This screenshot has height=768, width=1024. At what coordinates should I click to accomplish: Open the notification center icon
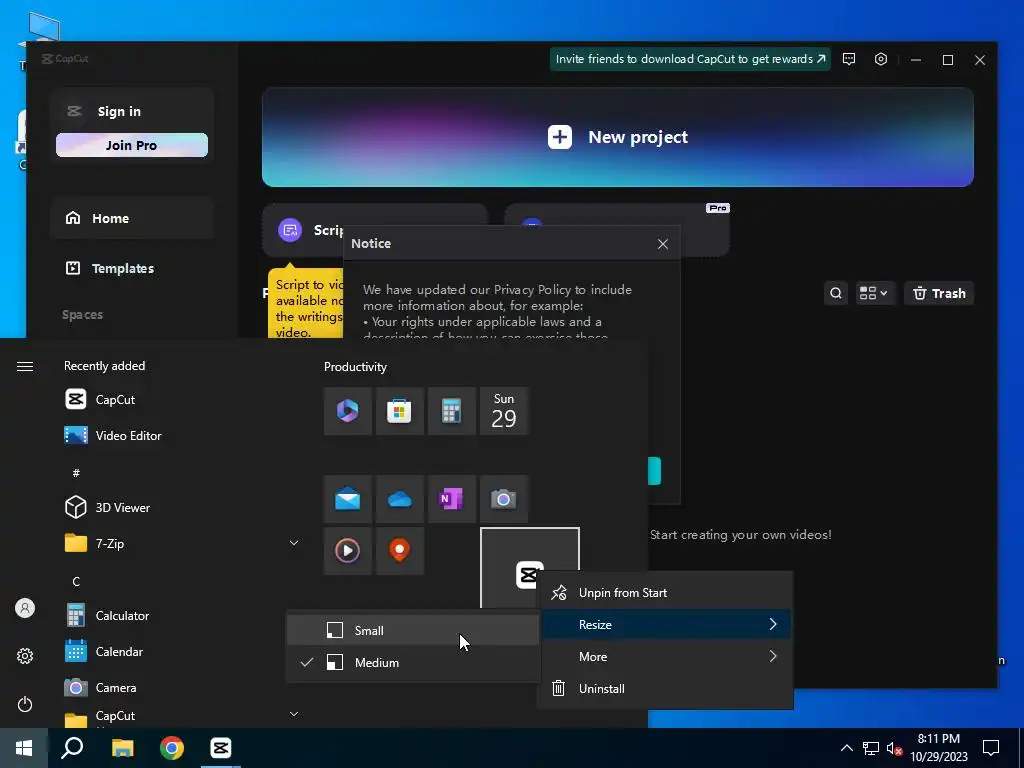click(991, 748)
